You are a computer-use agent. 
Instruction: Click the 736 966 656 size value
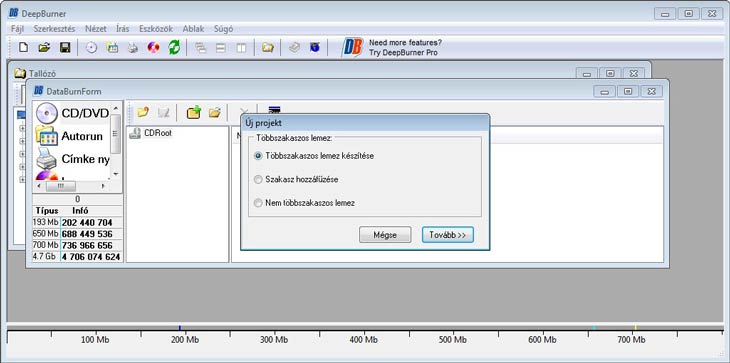[87, 245]
